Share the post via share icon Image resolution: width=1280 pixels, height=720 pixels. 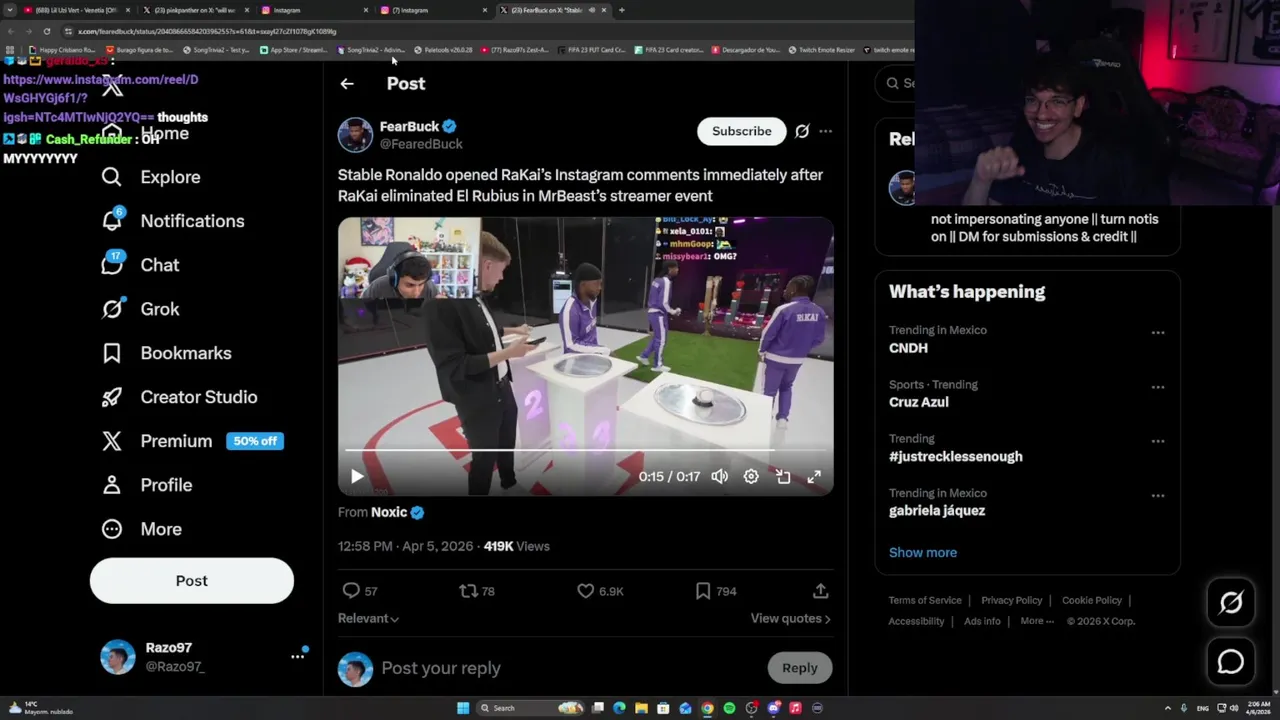tap(820, 591)
